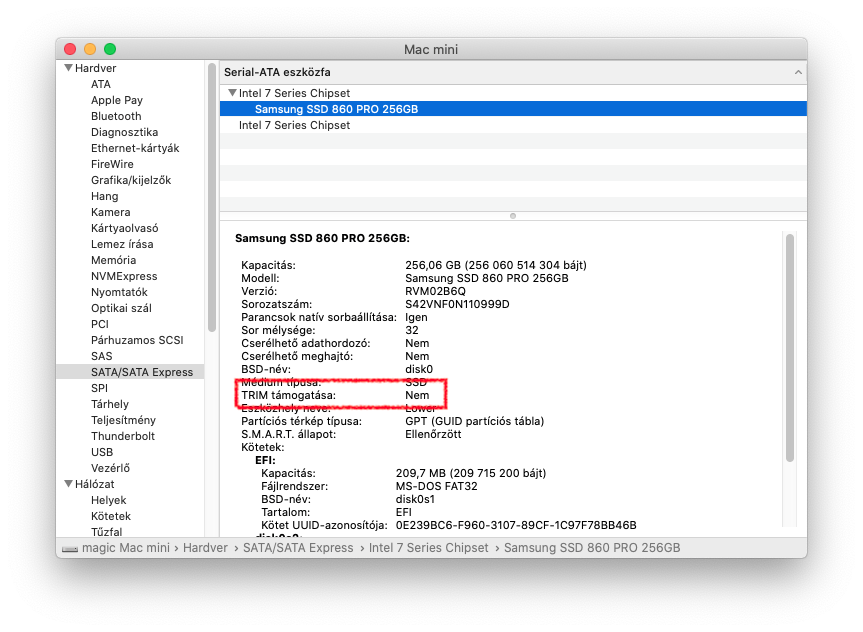The image size is (863, 632).
Task: Click the Mac mini computer icon in path bar
Action: point(70,549)
